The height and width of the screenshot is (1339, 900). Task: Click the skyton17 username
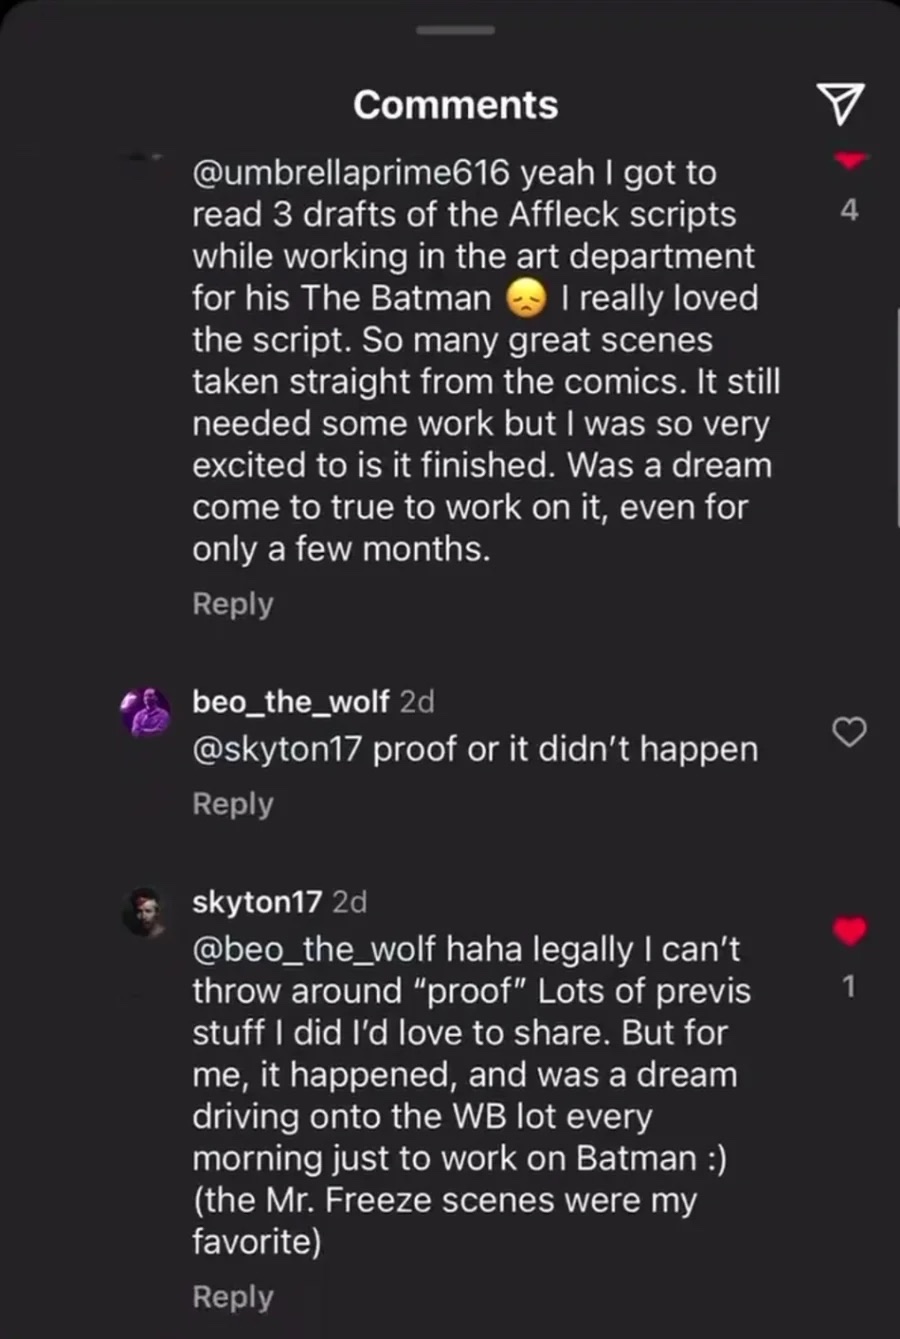pos(257,902)
